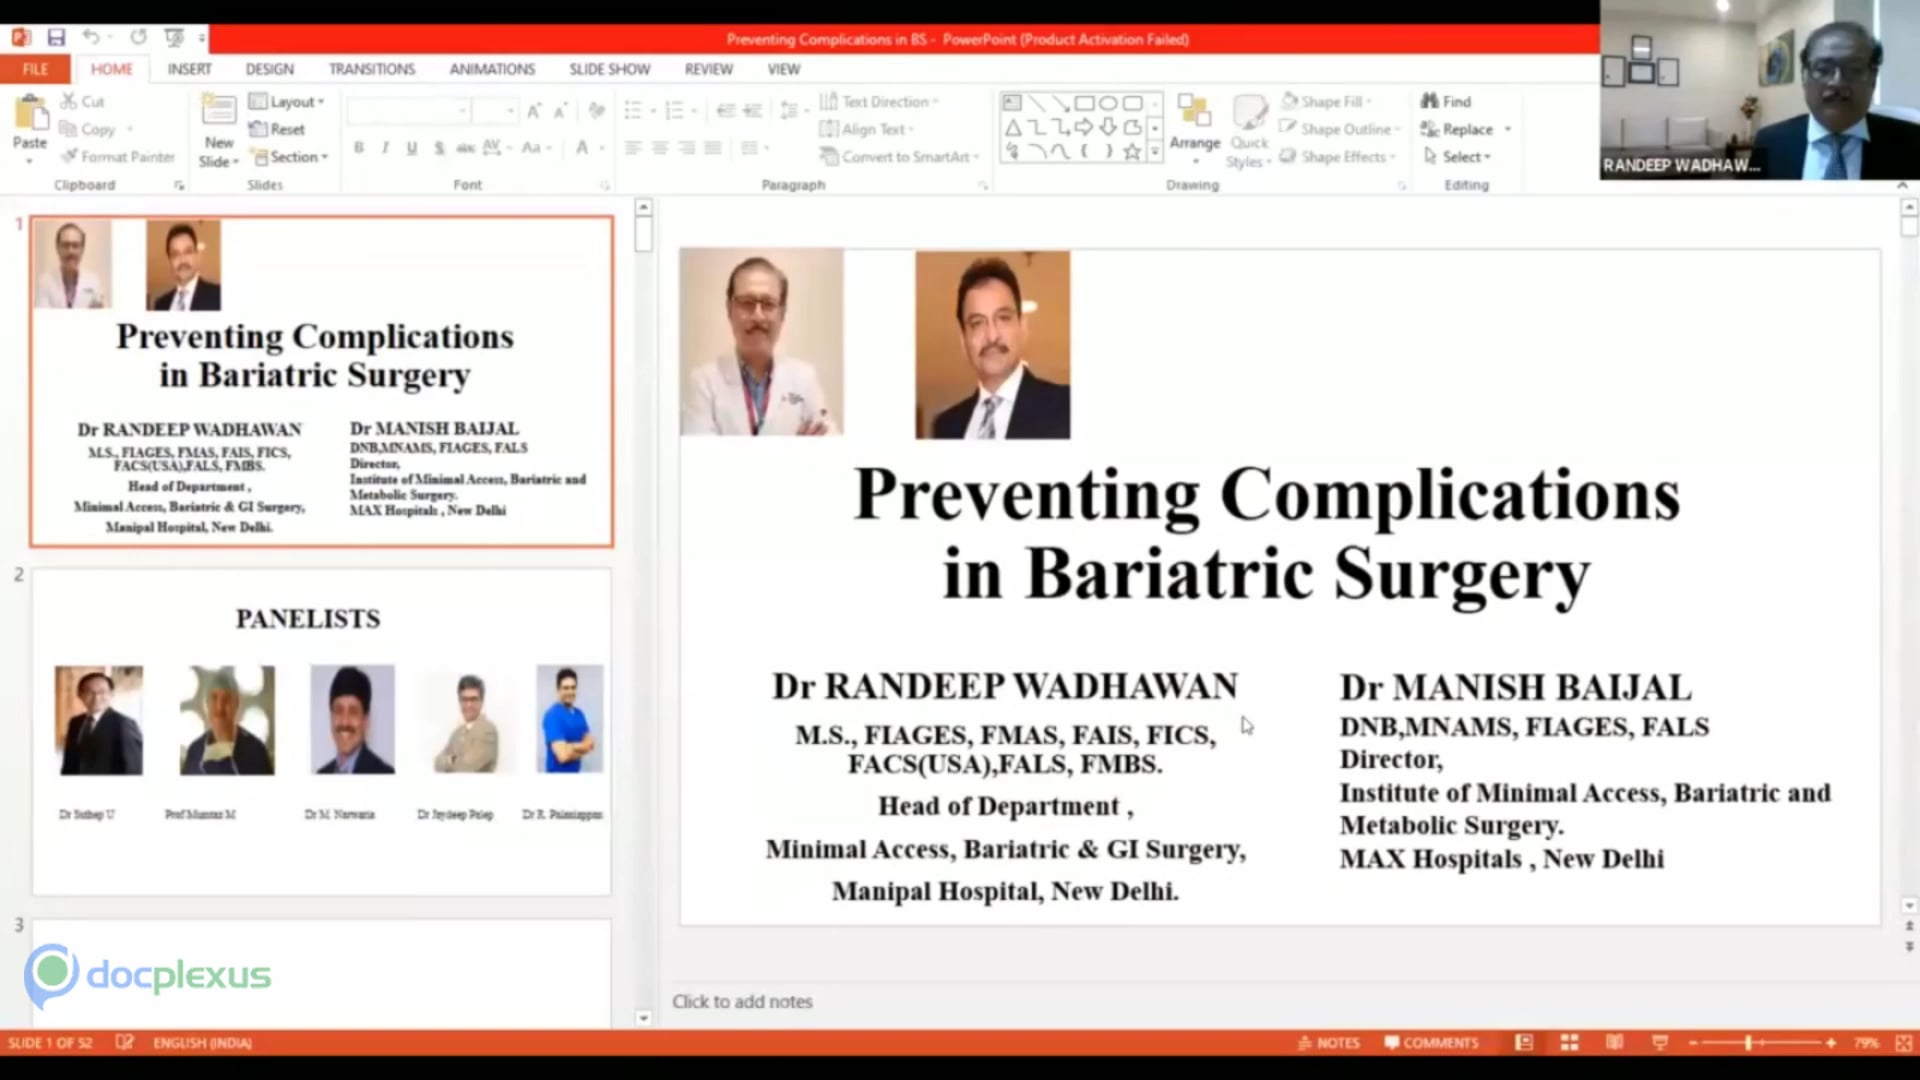Cut the selection
This screenshot has height=1080, width=1920.
(82, 101)
